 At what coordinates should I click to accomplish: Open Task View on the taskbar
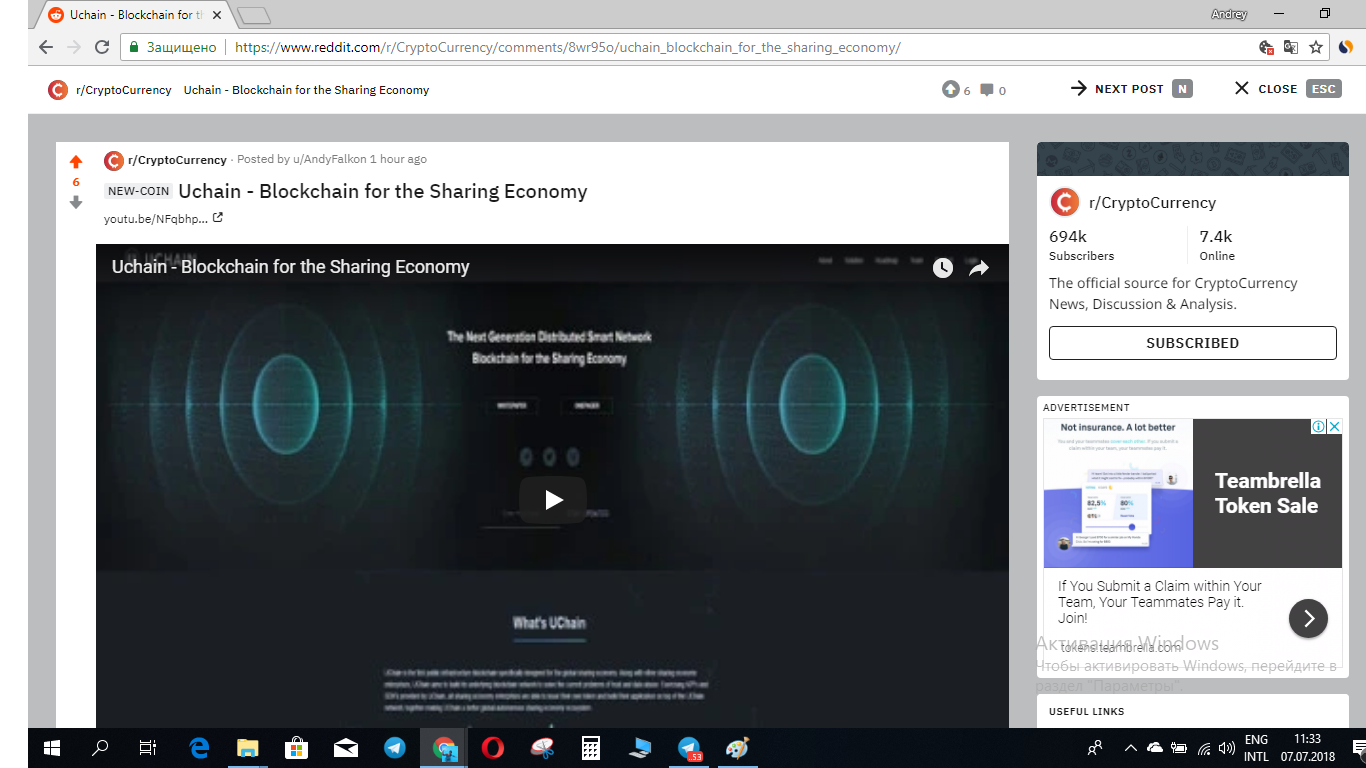[148, 748]
